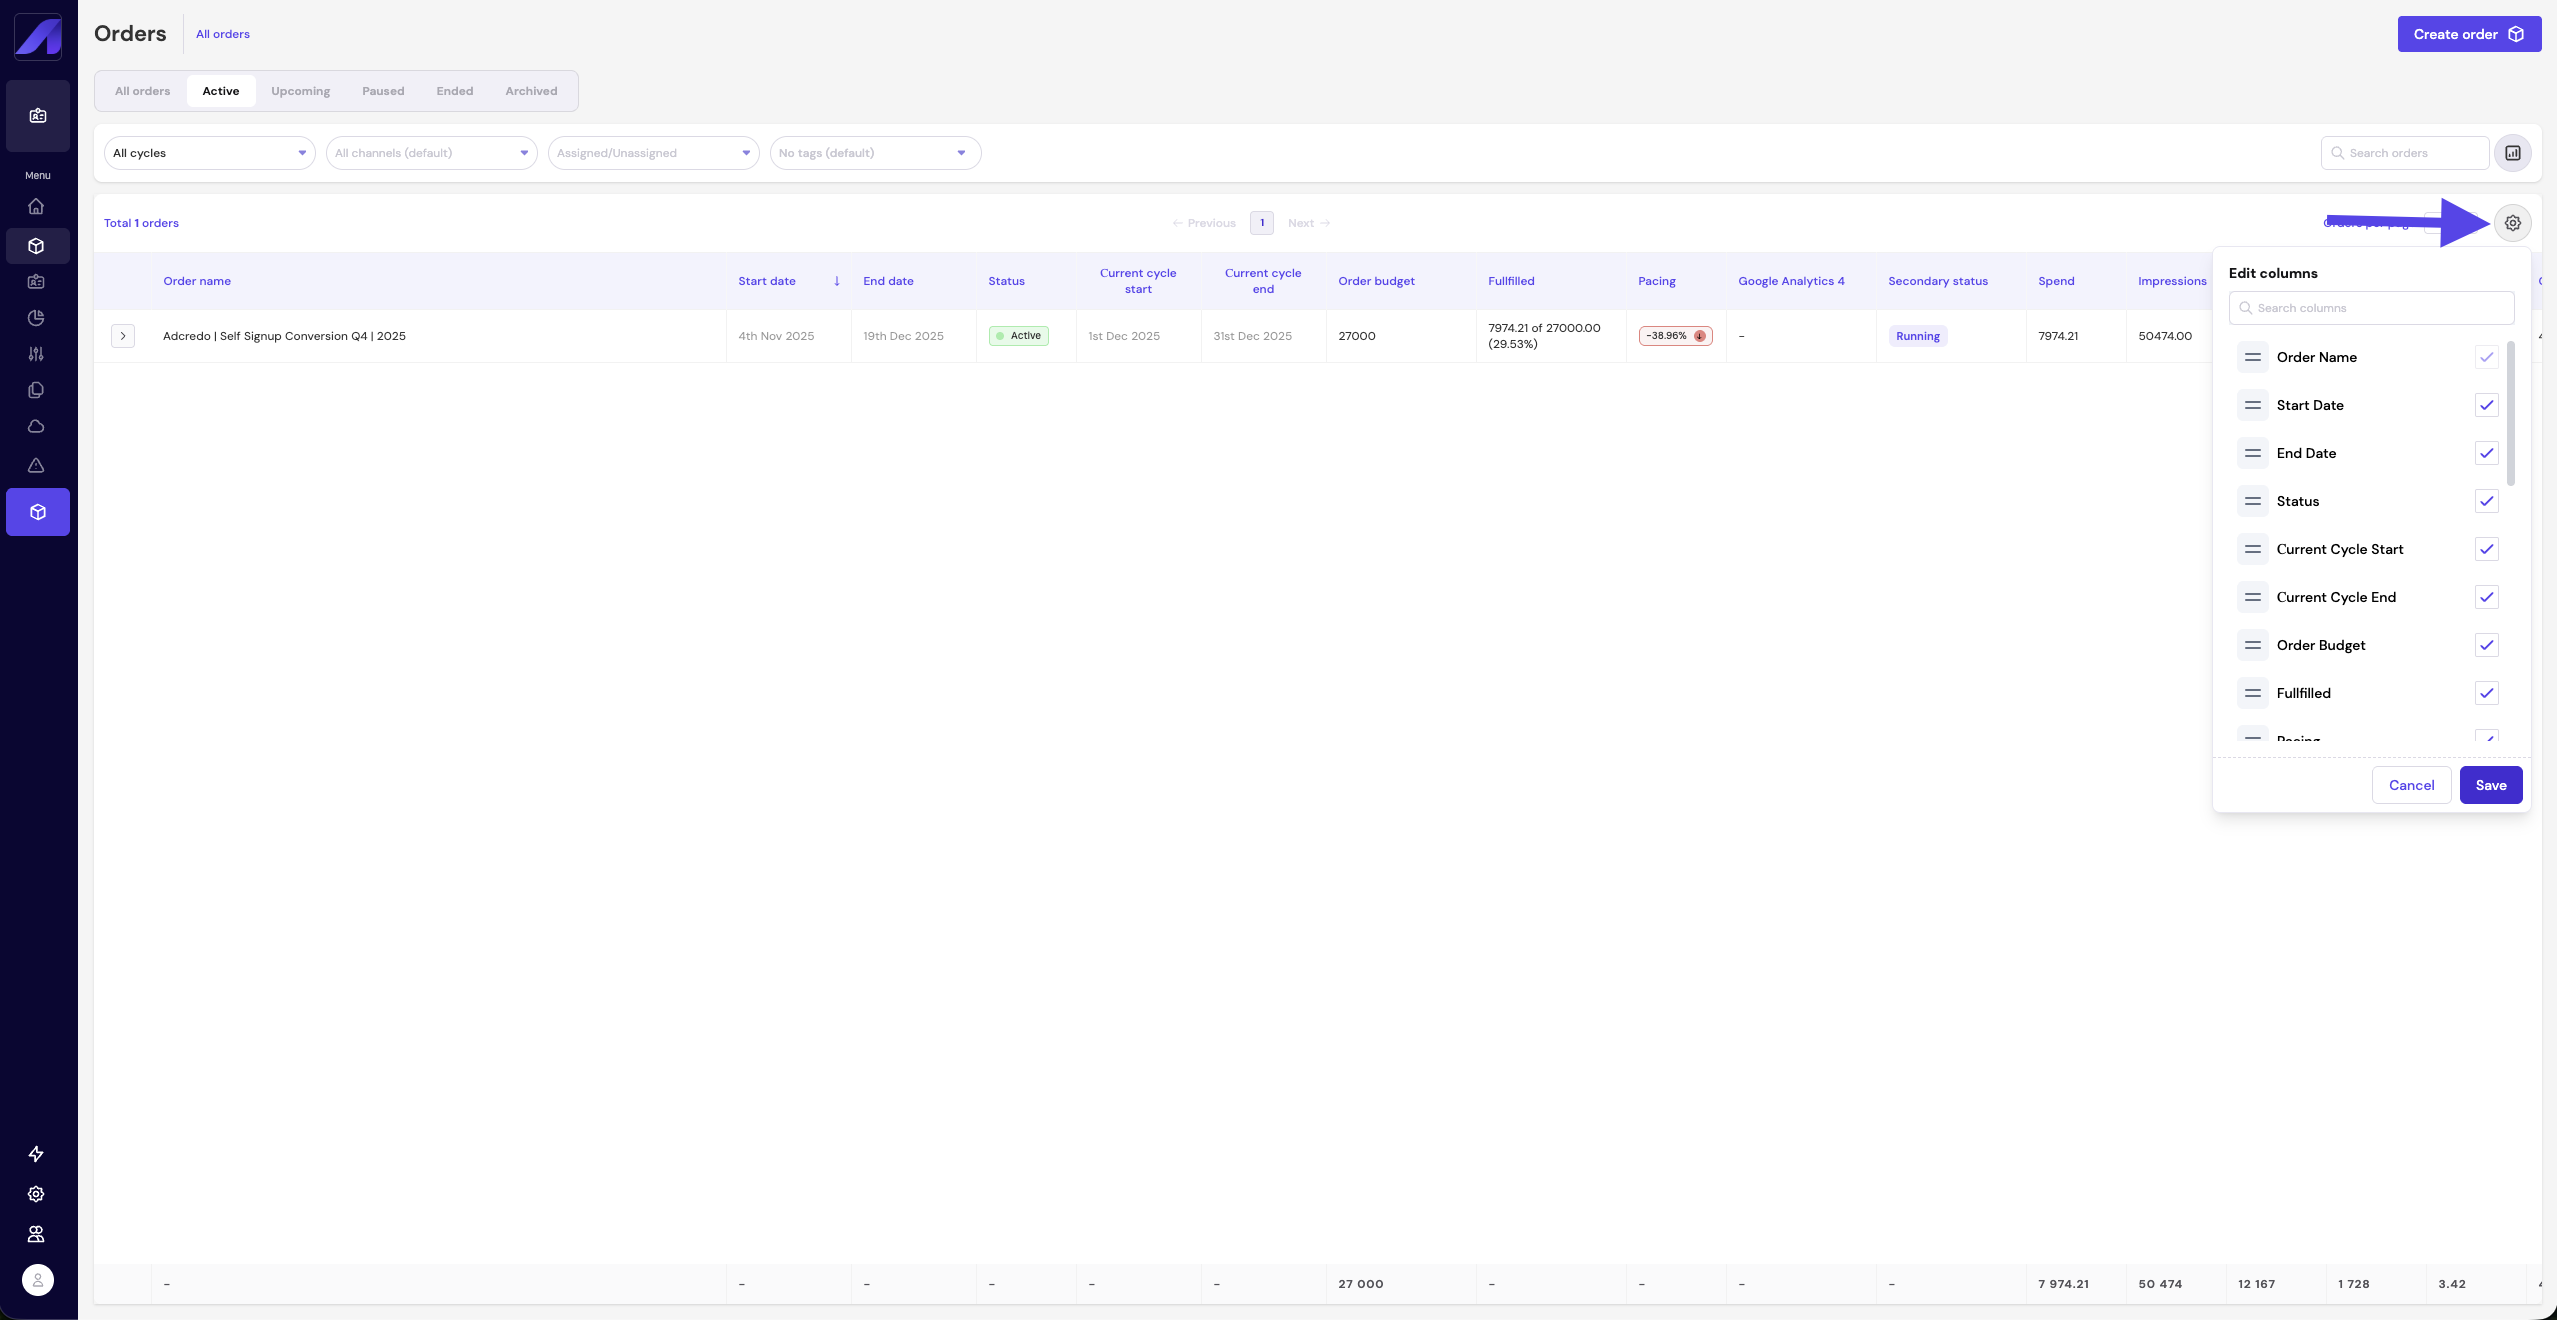The width and height of the screenshot is (2557, 1320).
Task: Open the user avatar icon at the bottom of the sidebar
Action: [x=38, y=1280]
